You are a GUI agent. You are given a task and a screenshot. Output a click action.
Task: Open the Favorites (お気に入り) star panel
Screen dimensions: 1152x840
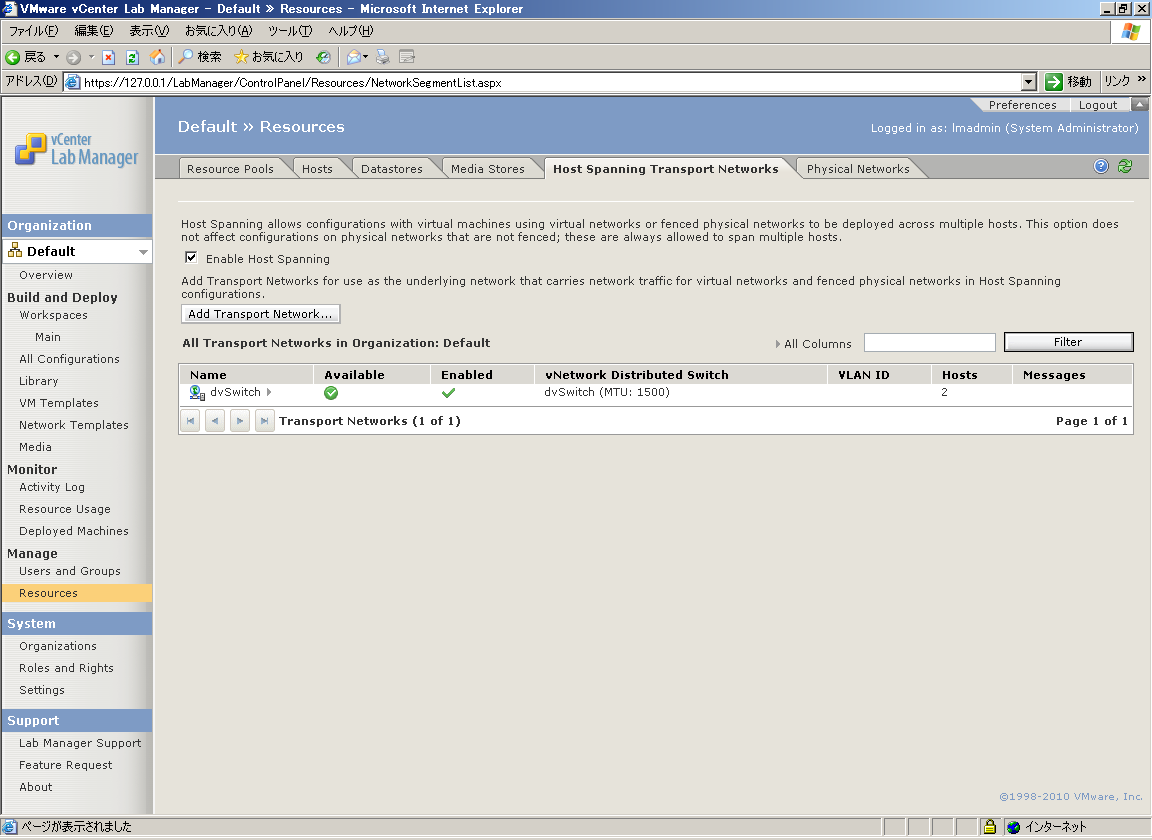pos(268,57)
